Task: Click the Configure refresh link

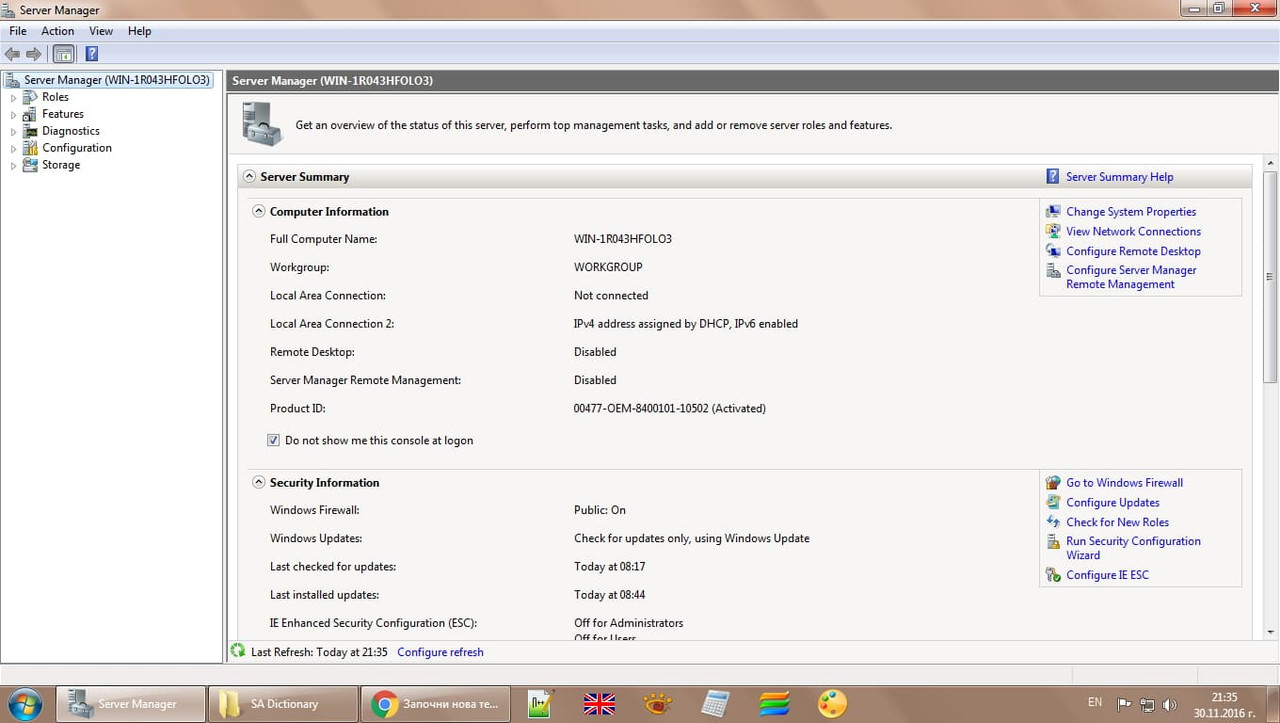Action: [440, 651]
